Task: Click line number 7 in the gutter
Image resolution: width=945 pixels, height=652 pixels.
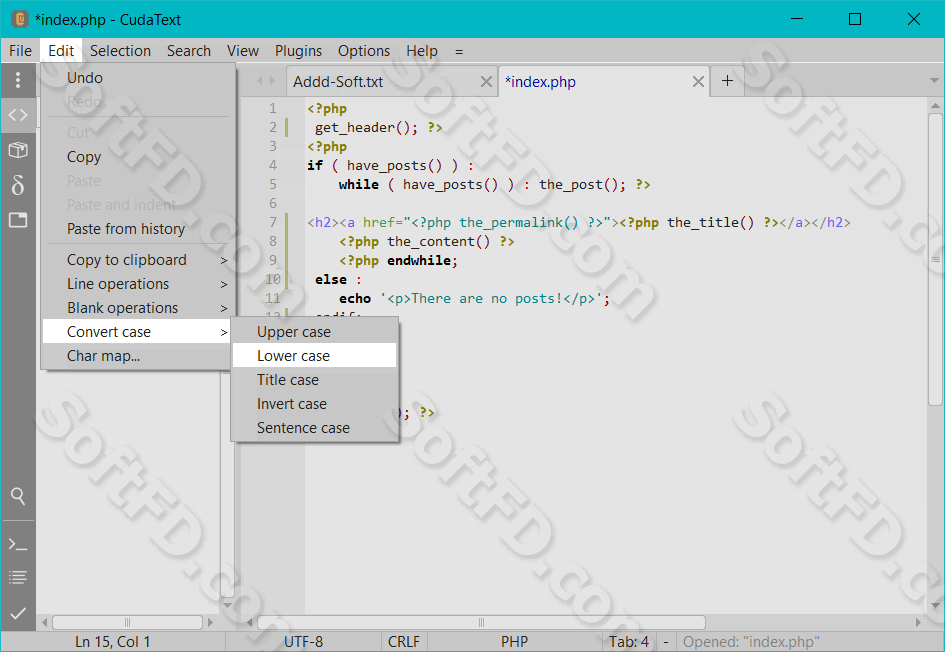Action: click(x=273, y=222)
